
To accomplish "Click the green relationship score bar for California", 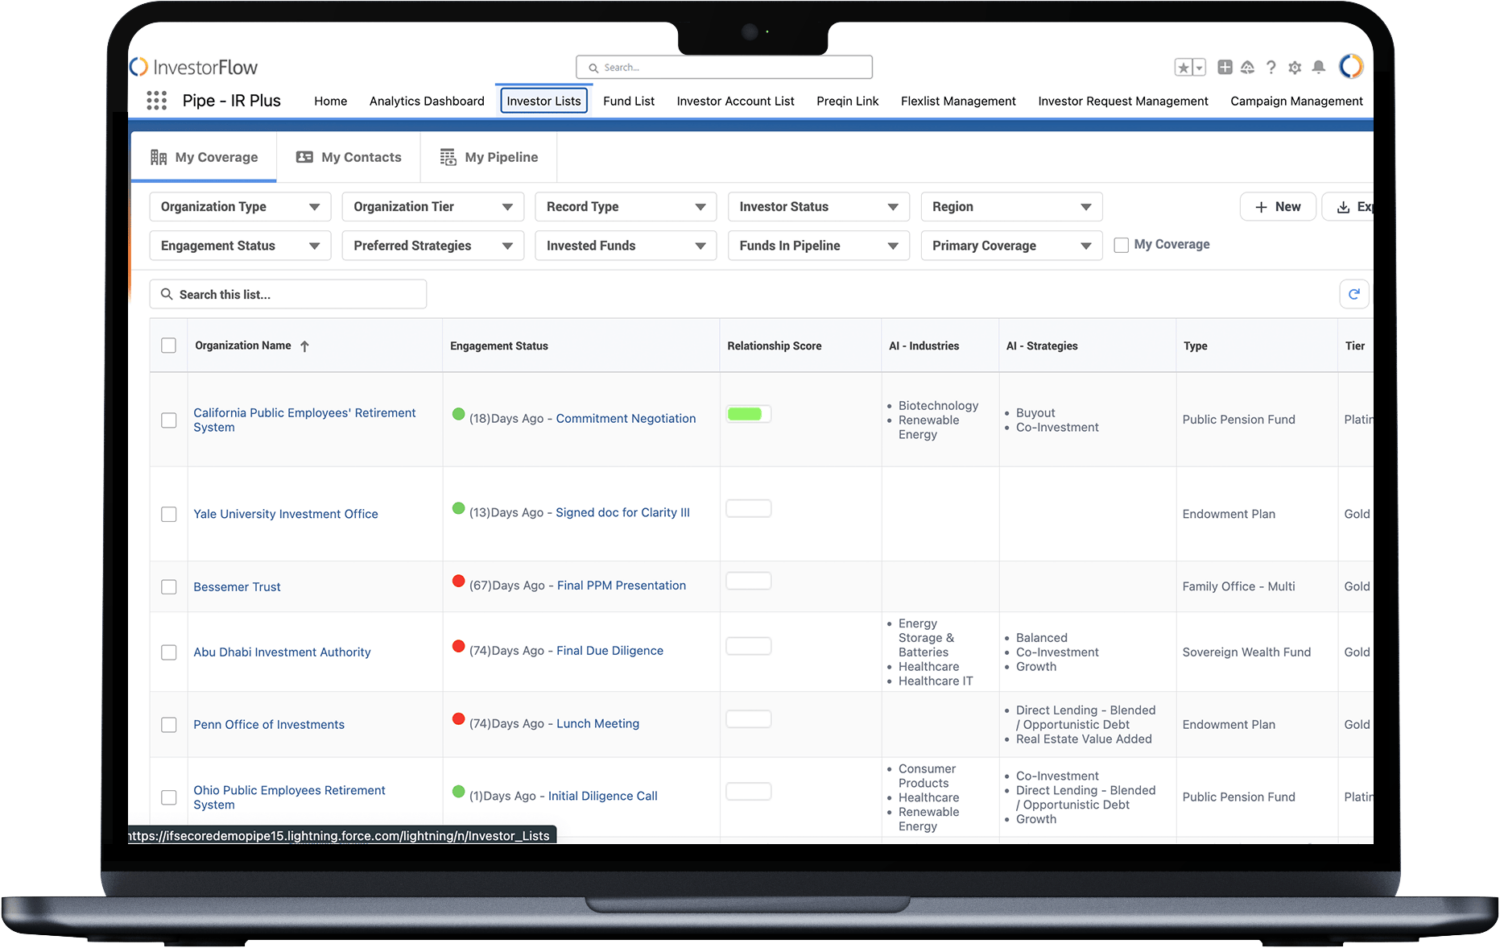I will (x=745, y=414).
